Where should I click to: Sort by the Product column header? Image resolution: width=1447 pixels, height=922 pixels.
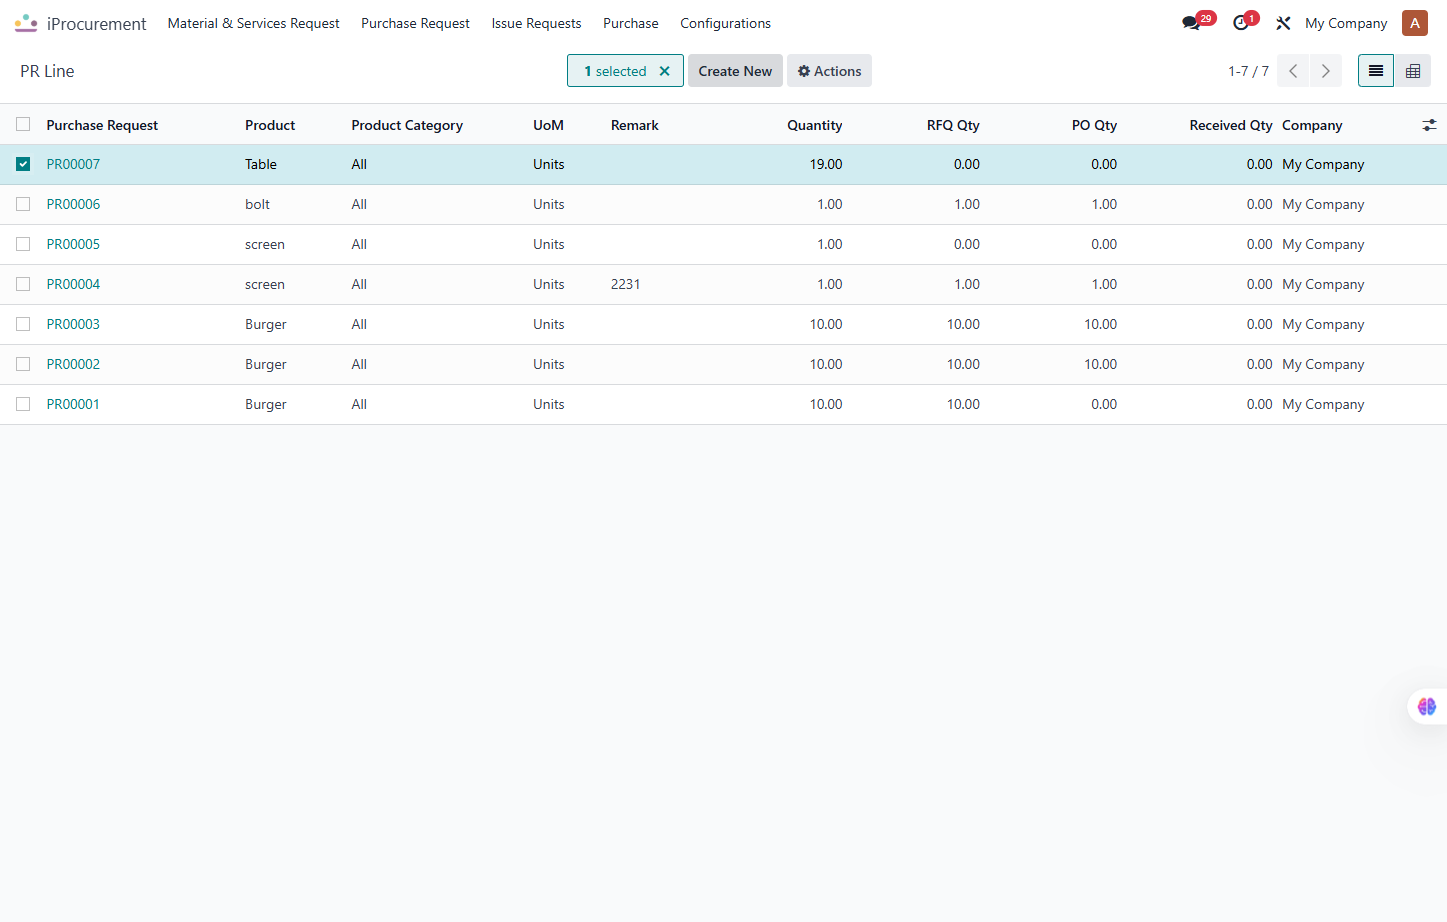pyautogui.click(x=270, y=125)
